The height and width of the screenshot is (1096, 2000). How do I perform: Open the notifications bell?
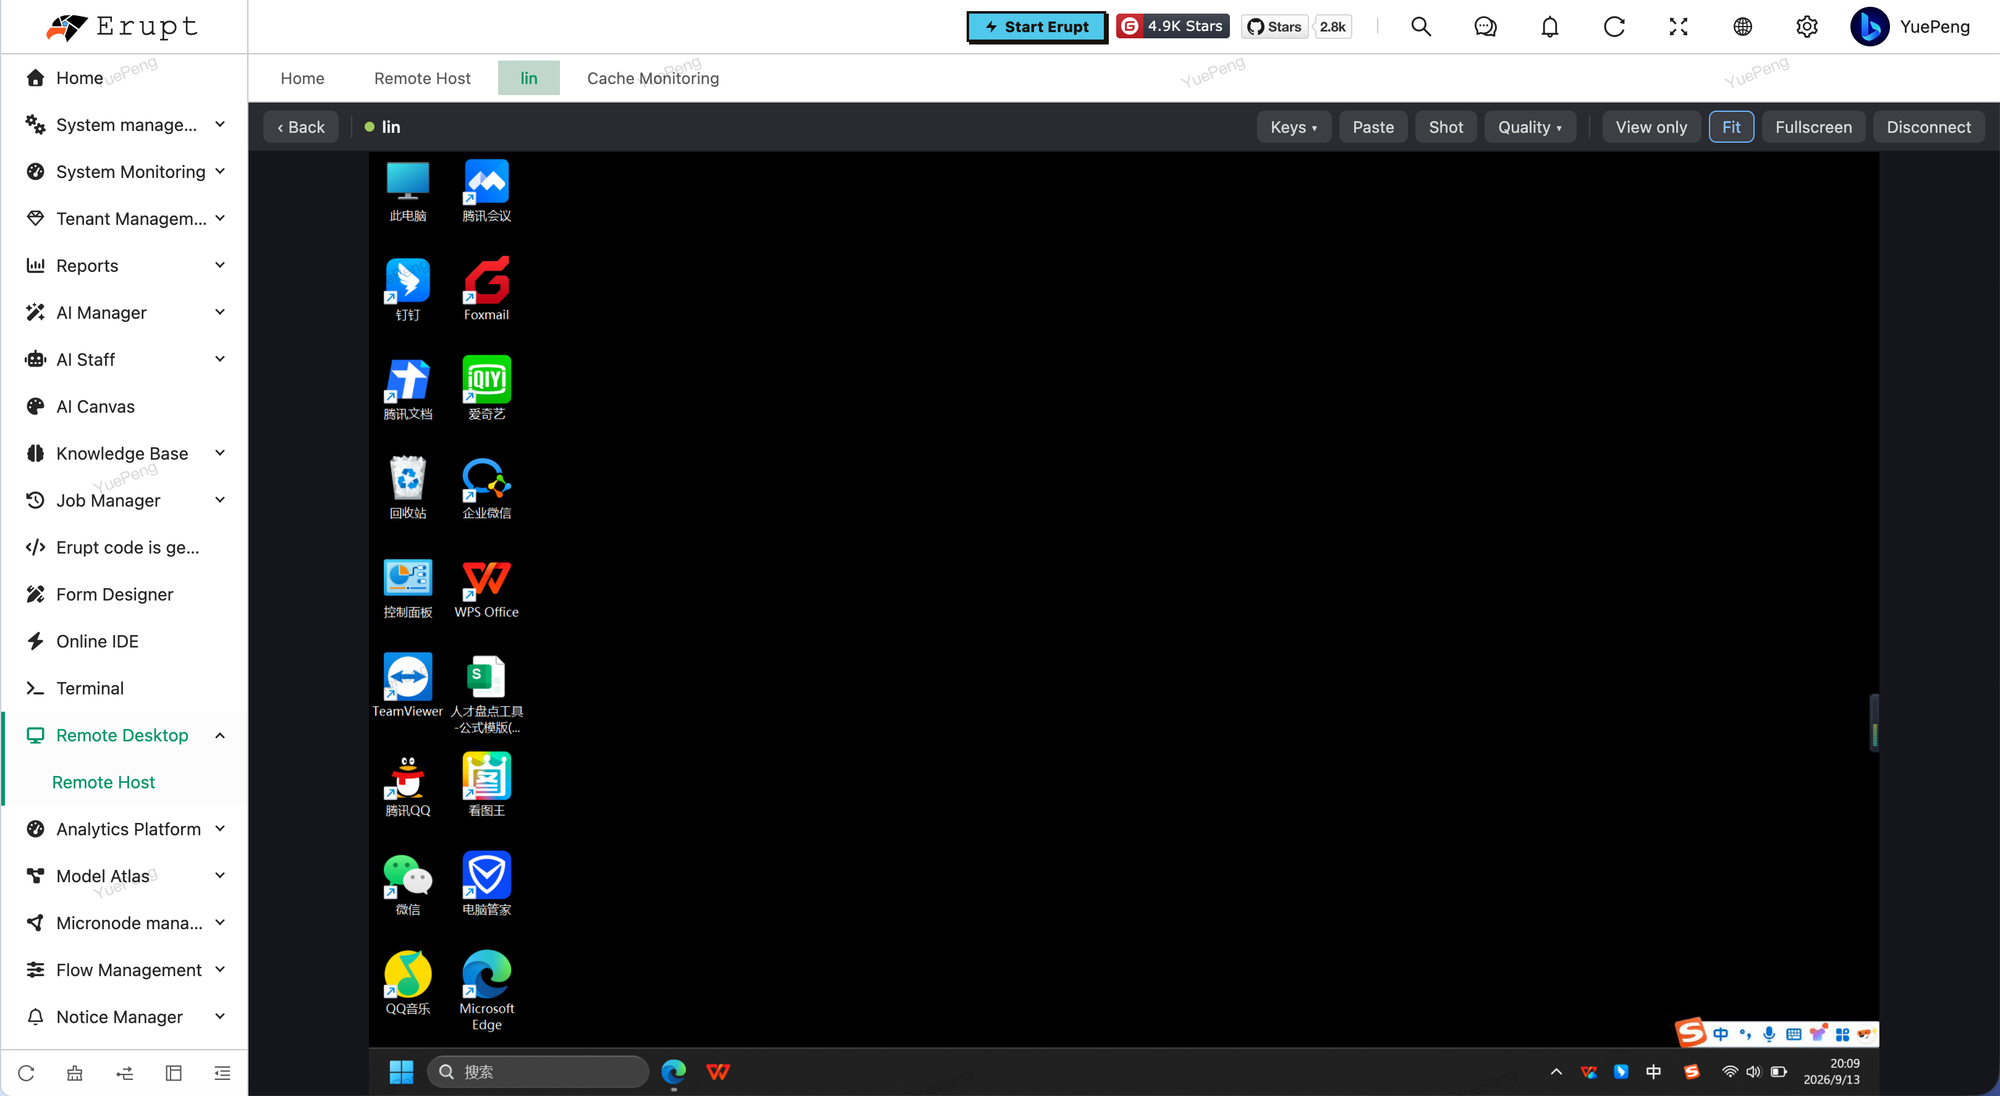[1549, 27]
